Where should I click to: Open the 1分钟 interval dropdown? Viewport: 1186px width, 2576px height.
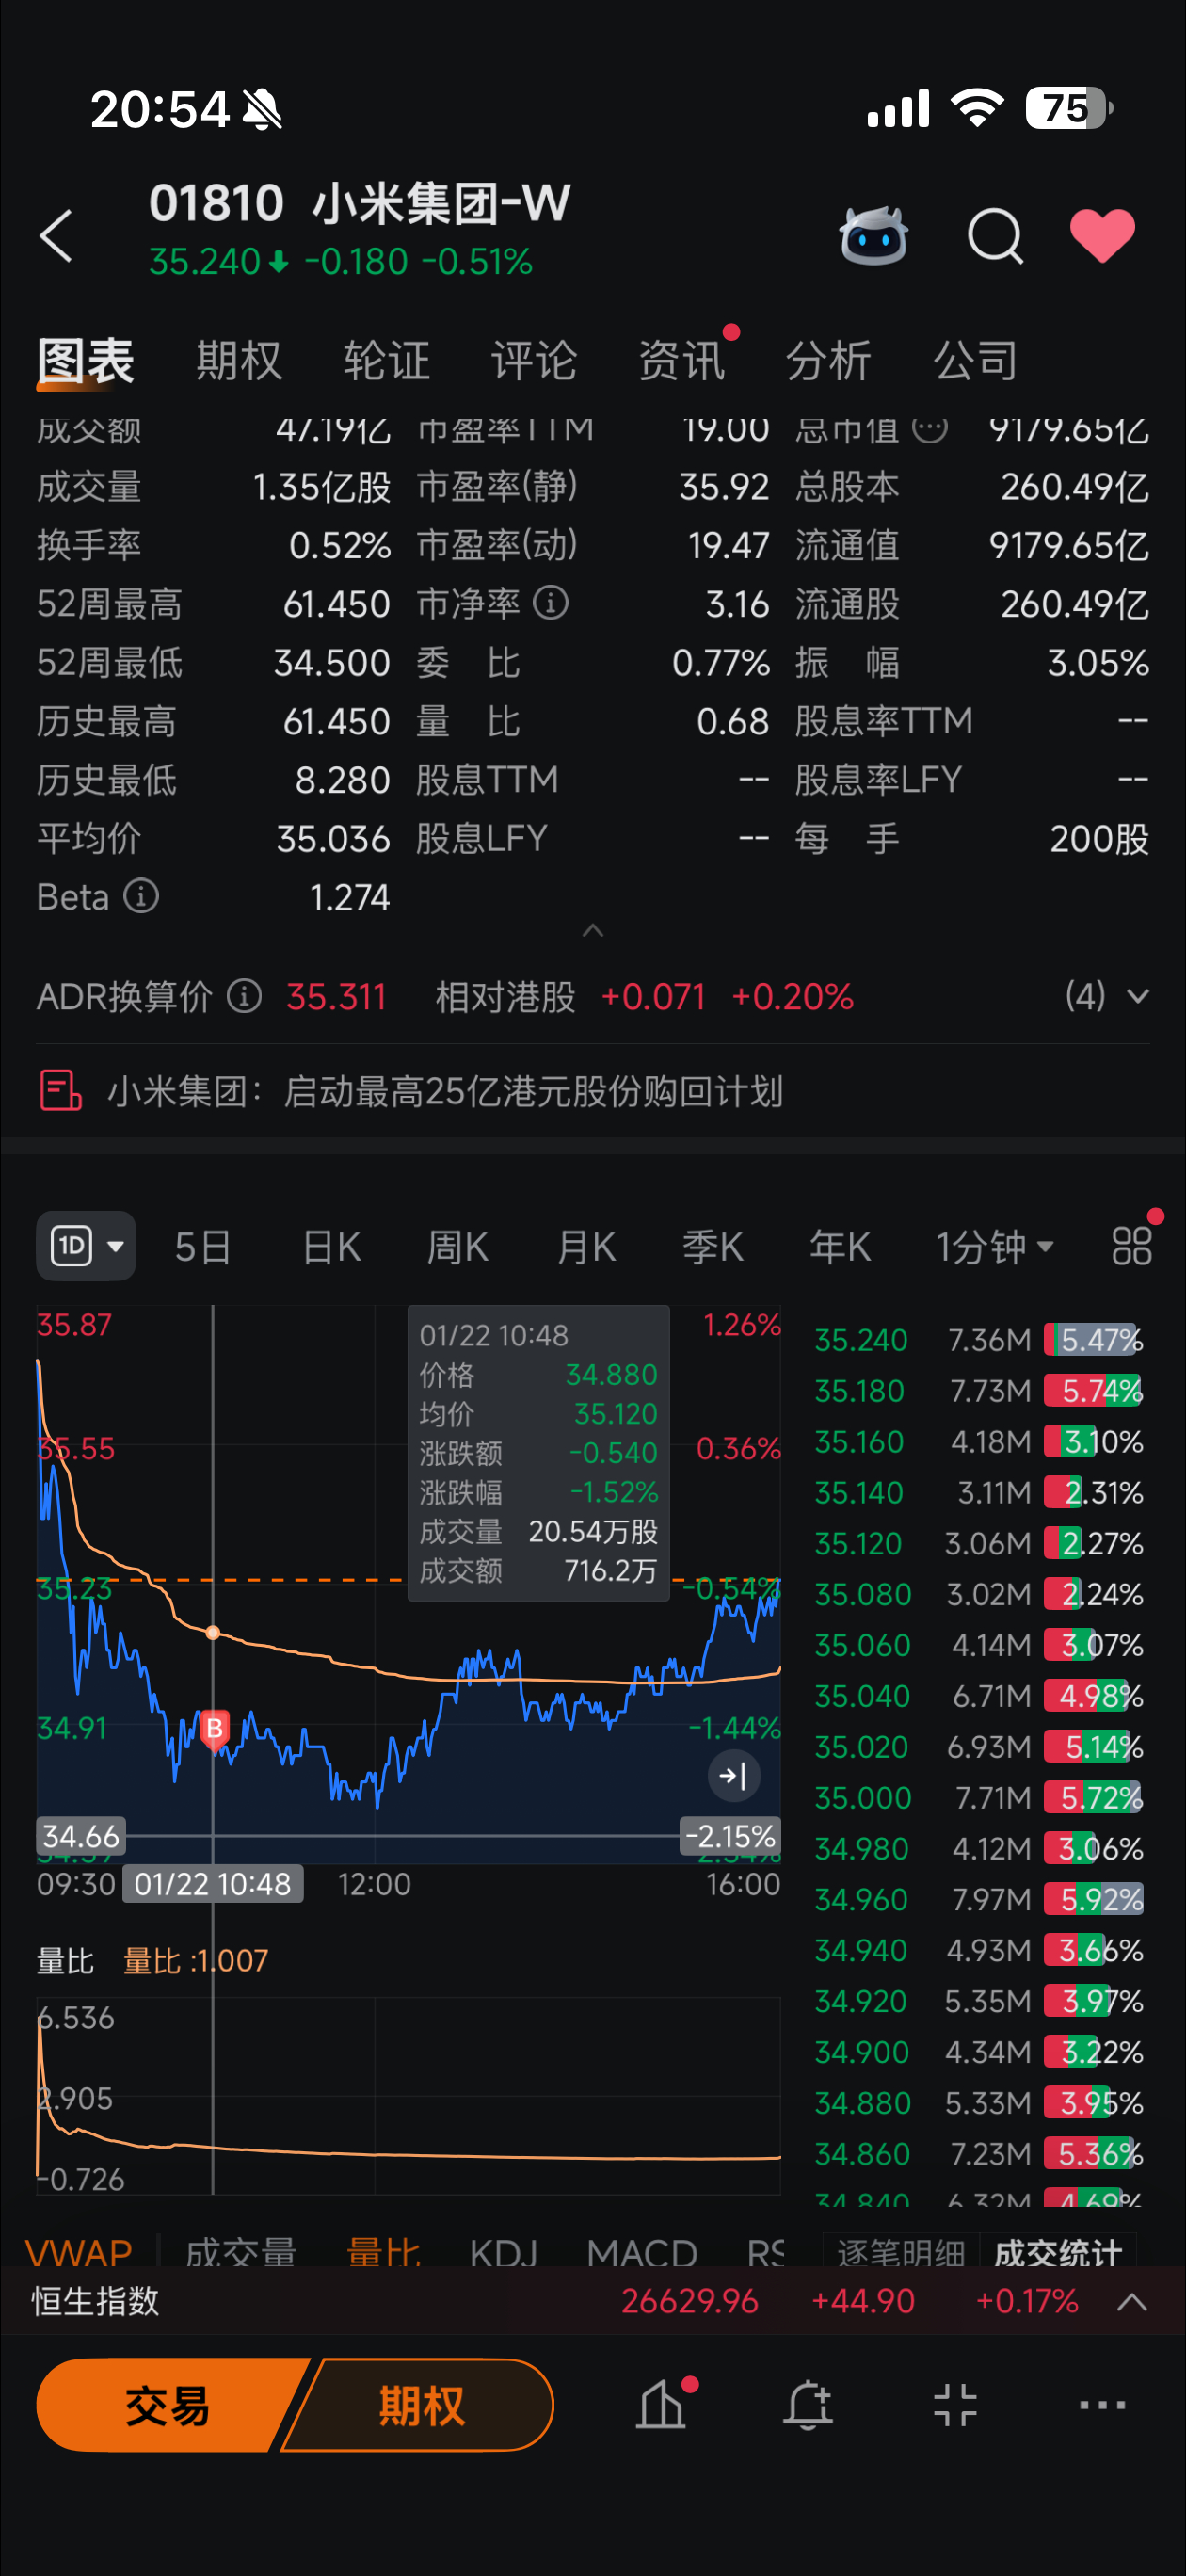pos(995,1247)
